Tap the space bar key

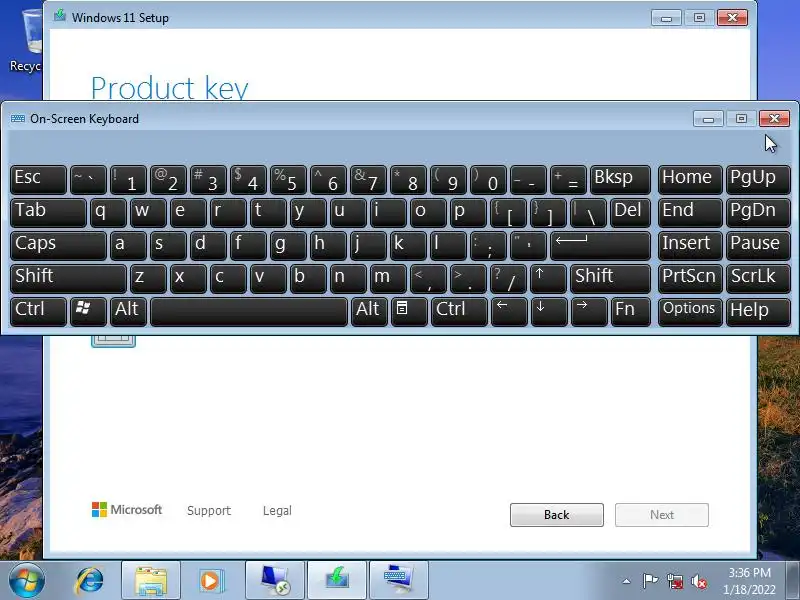point(248,311)
